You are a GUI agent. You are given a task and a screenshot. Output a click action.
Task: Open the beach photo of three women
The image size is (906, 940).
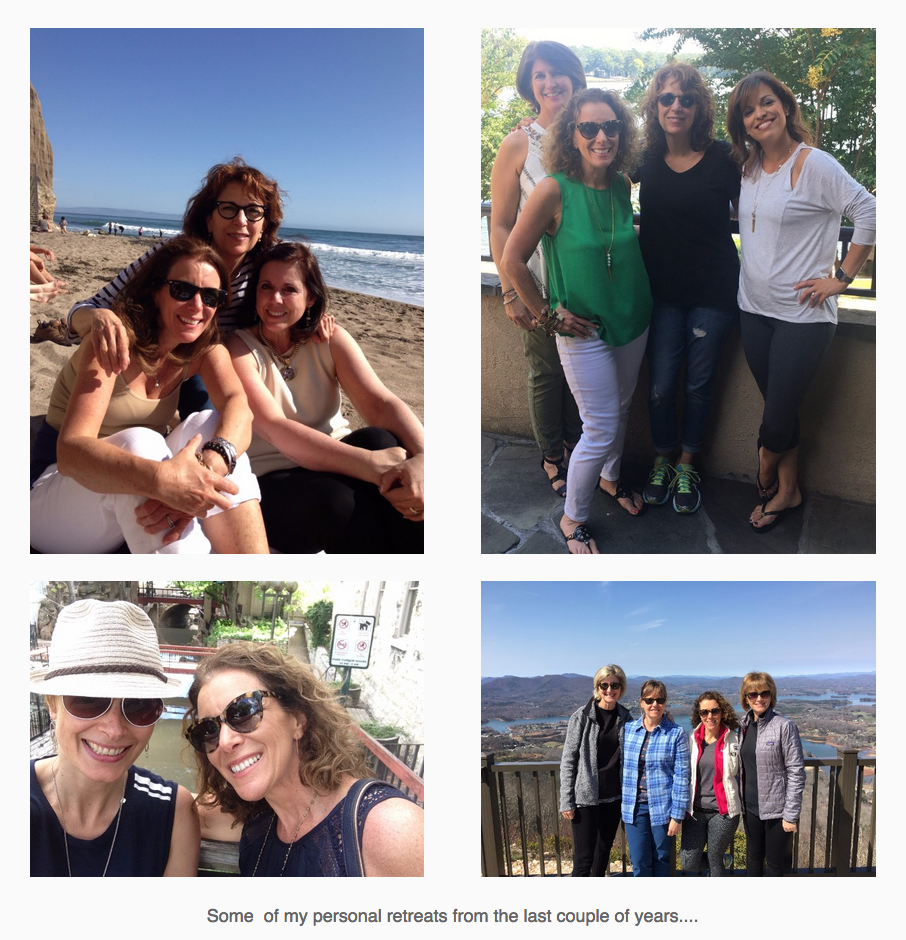[227, 291]
